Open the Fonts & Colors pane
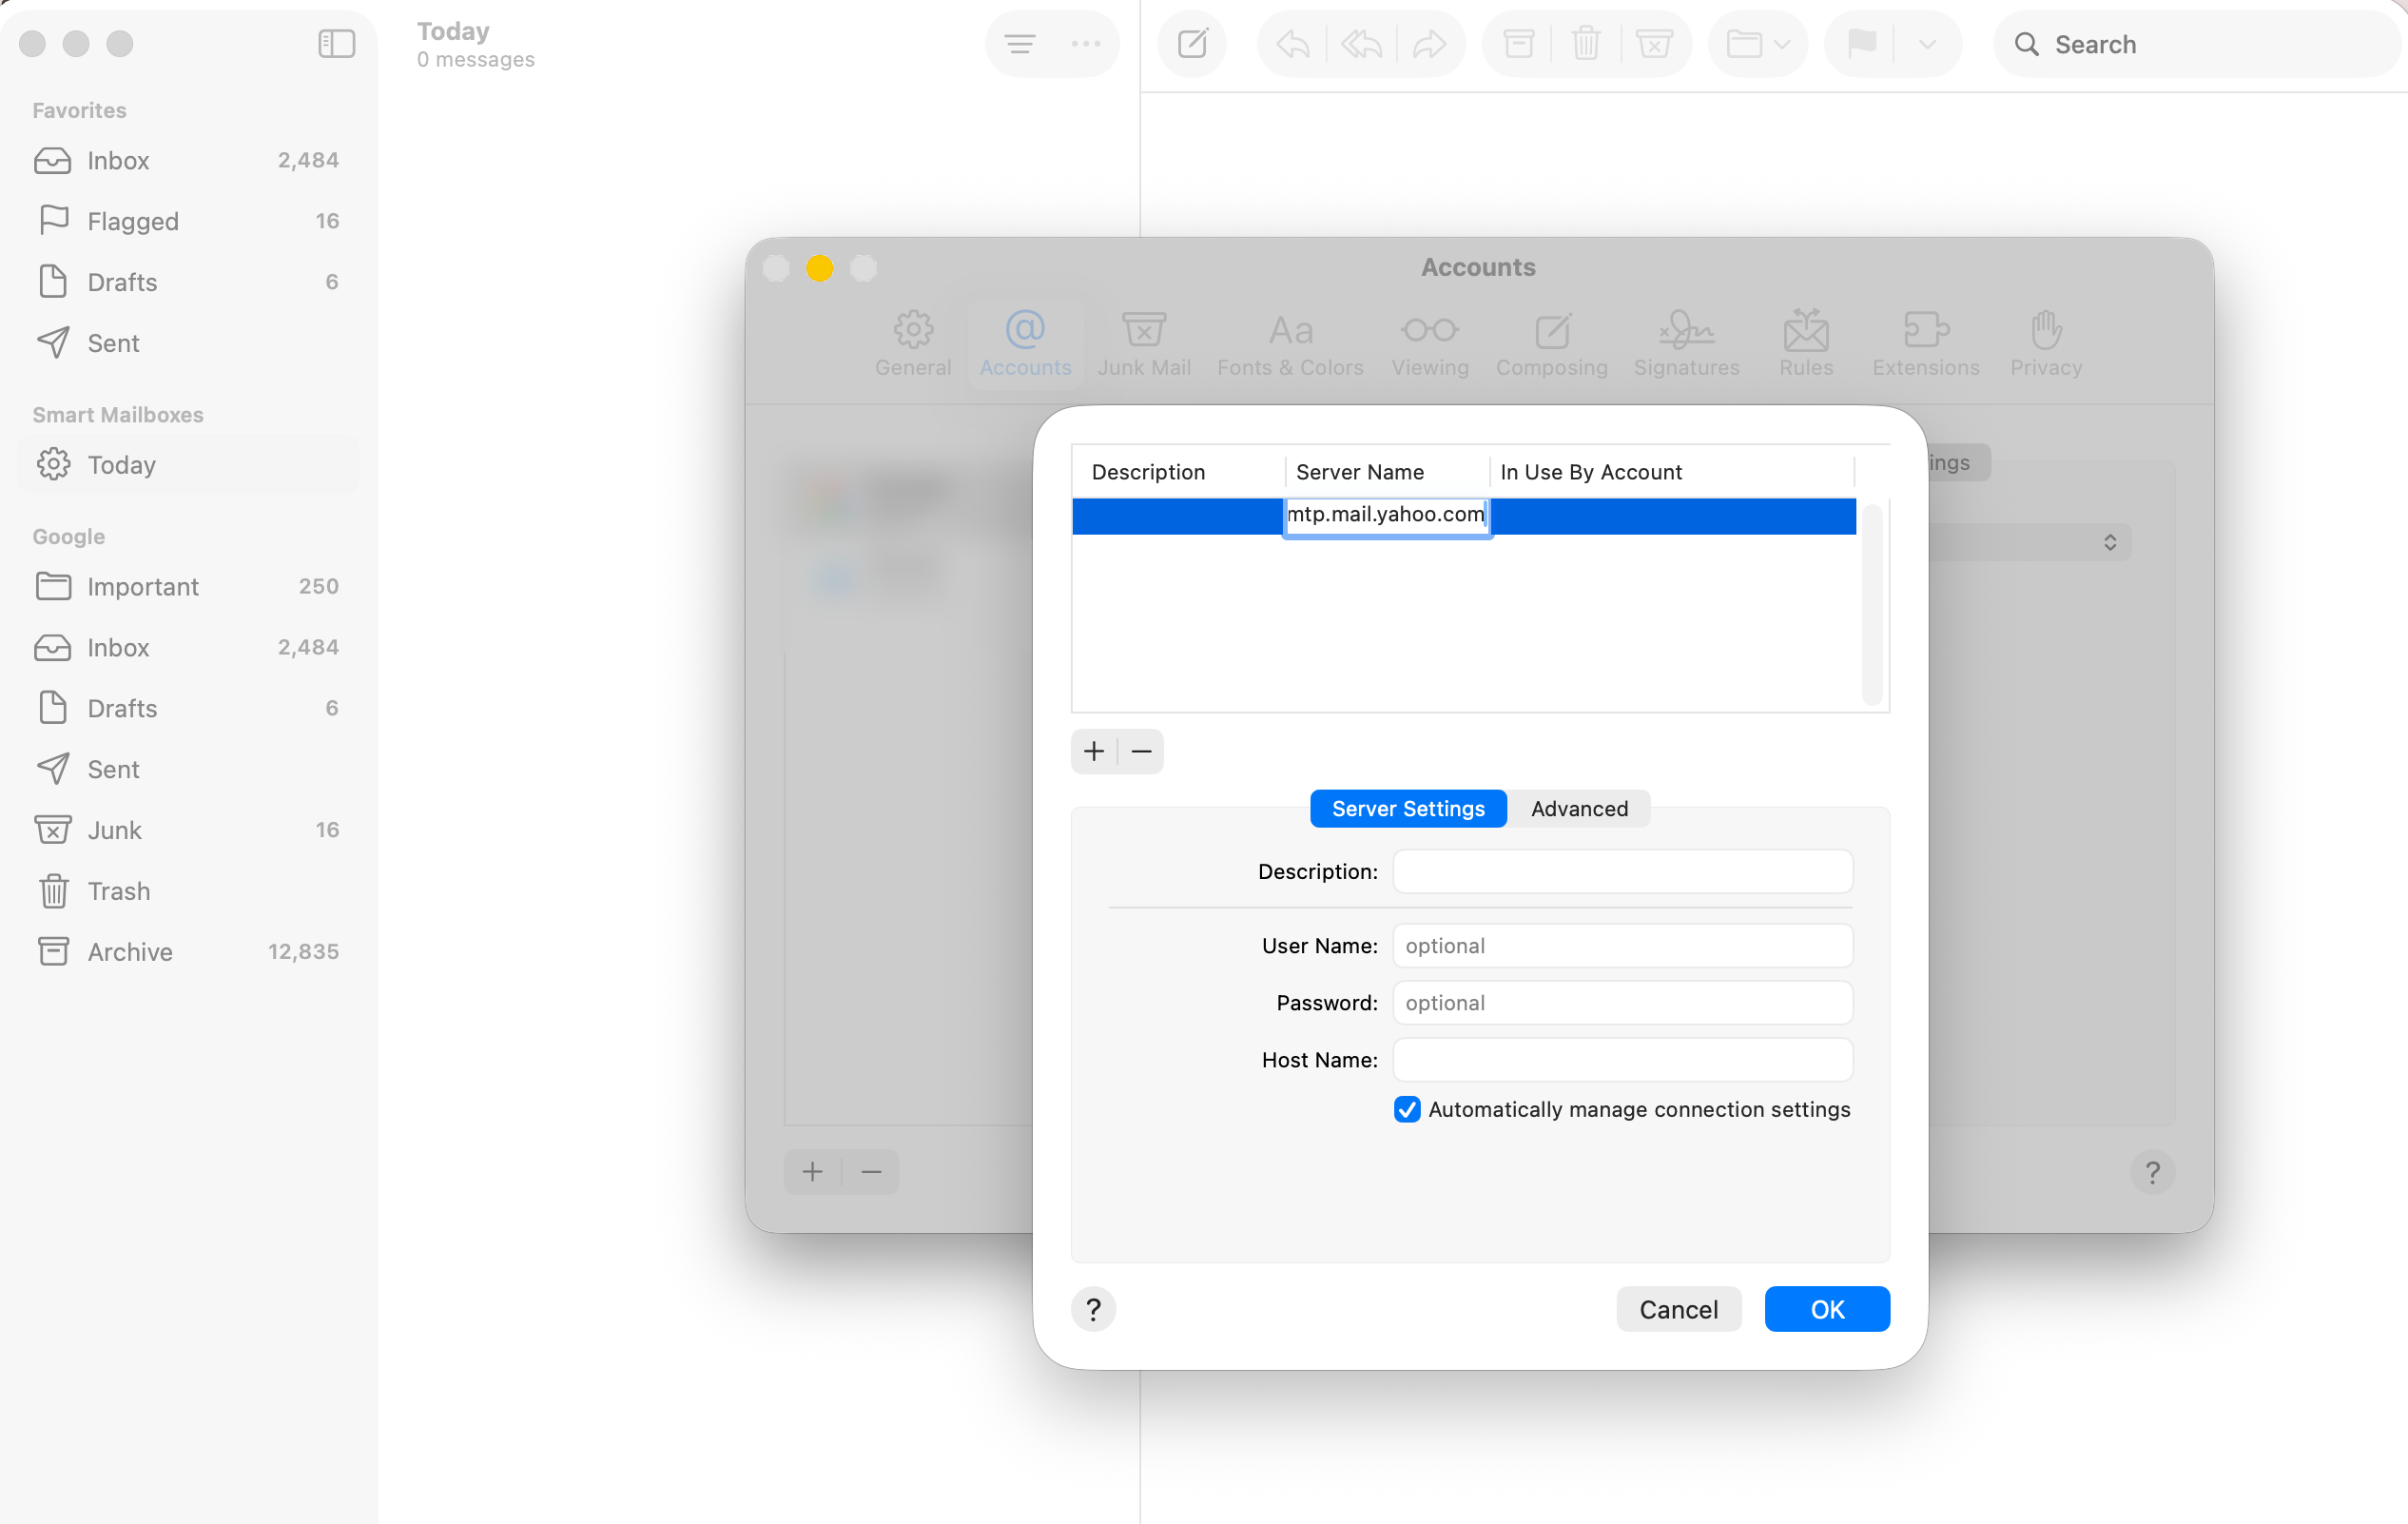This screenshot has width=2408, height=1524. click(1290, 344)
